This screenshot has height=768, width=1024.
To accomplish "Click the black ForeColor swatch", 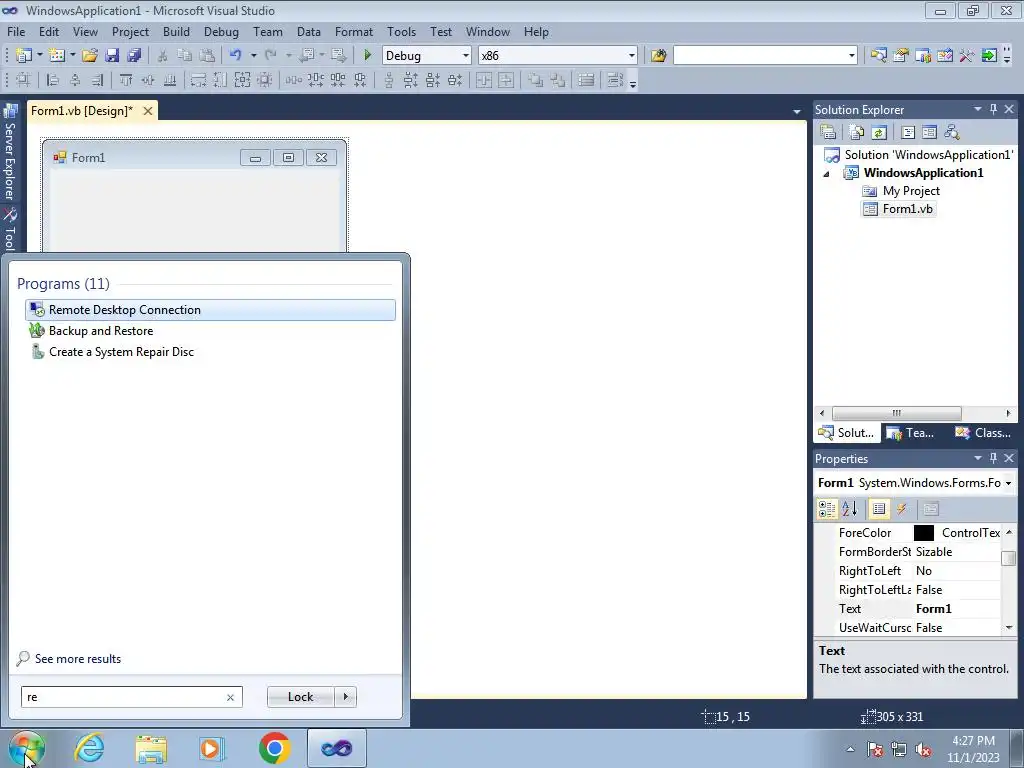I will tap(923, 533).
